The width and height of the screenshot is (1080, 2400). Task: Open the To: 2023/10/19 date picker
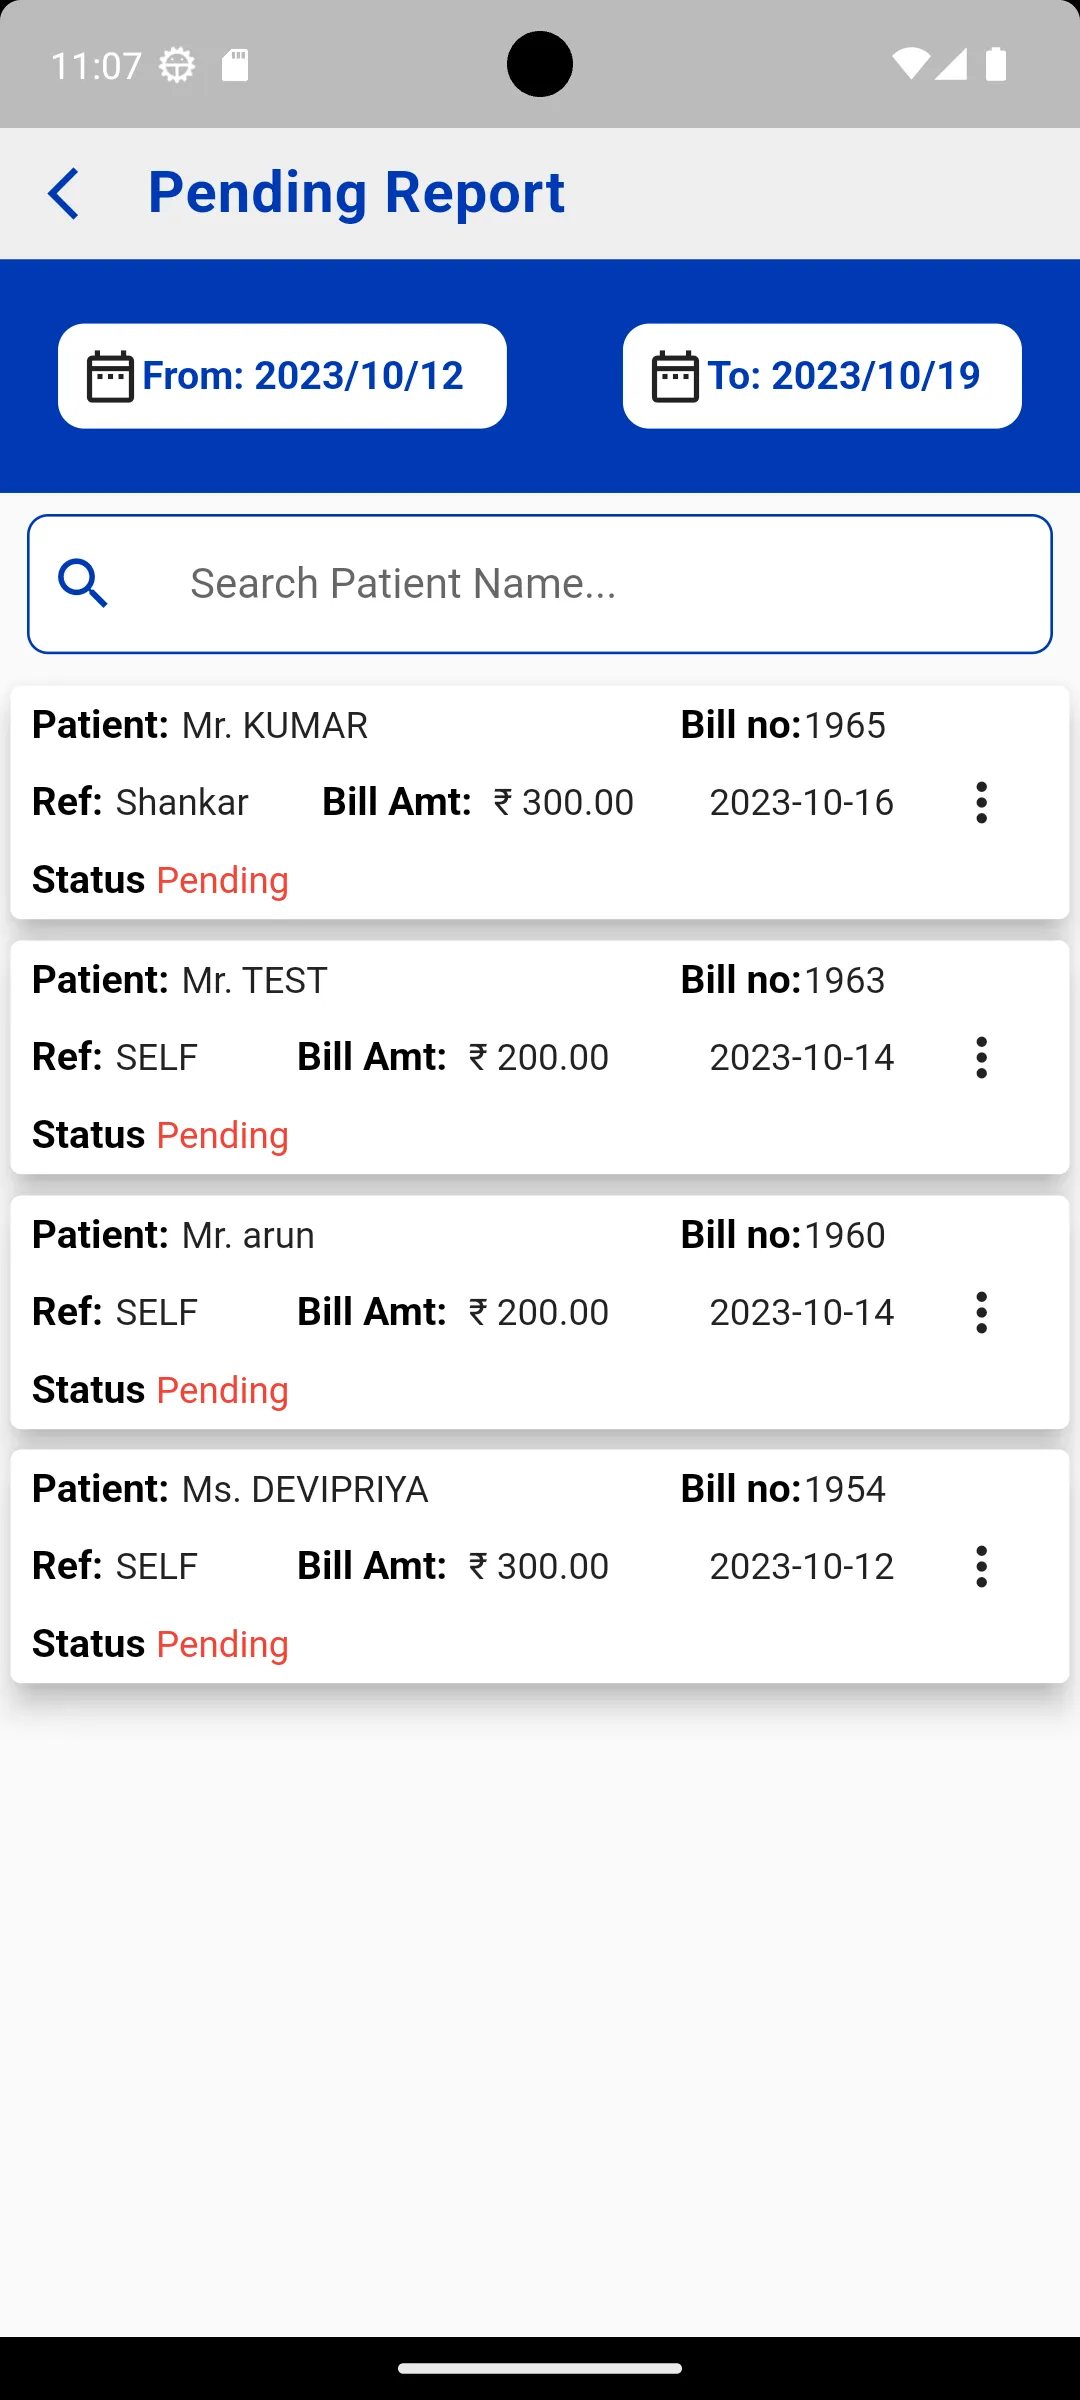[x=843, y=376]
